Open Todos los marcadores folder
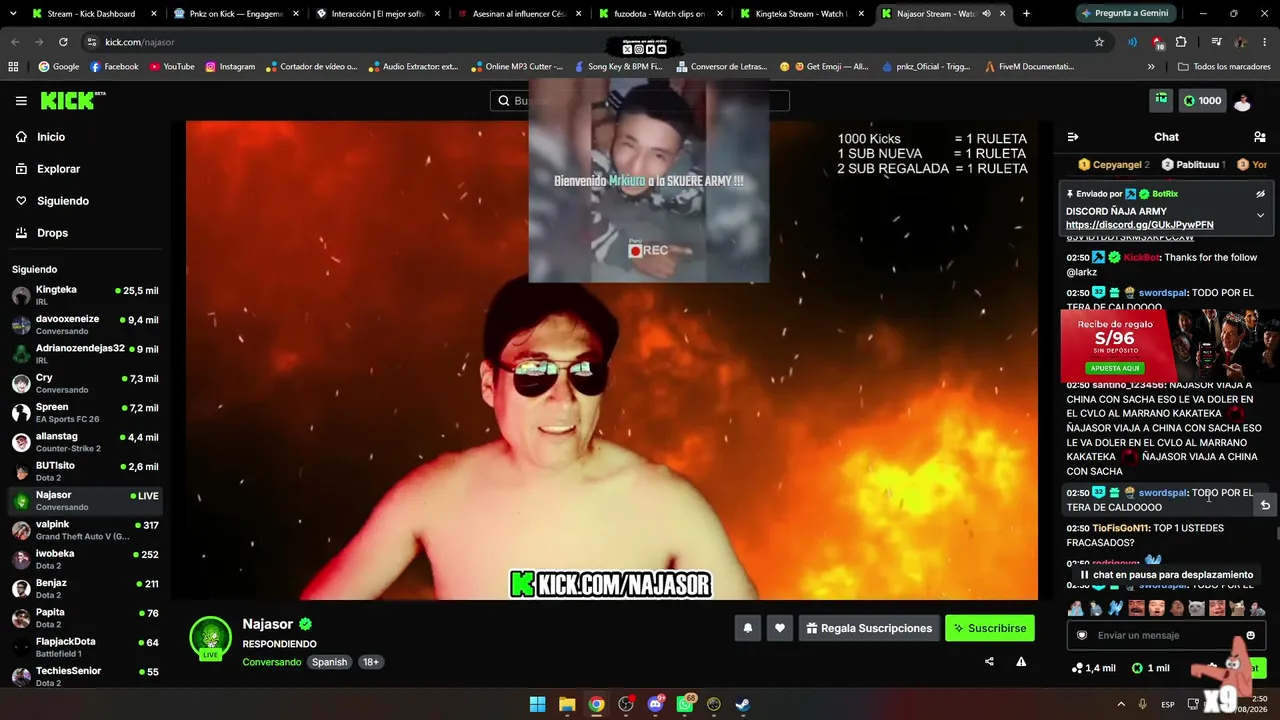 point(1224,67)
